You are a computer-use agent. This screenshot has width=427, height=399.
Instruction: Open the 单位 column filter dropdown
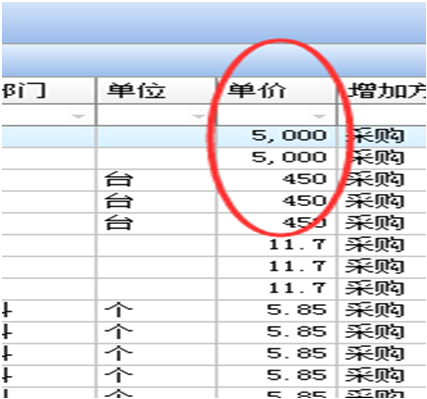(199, 116)
